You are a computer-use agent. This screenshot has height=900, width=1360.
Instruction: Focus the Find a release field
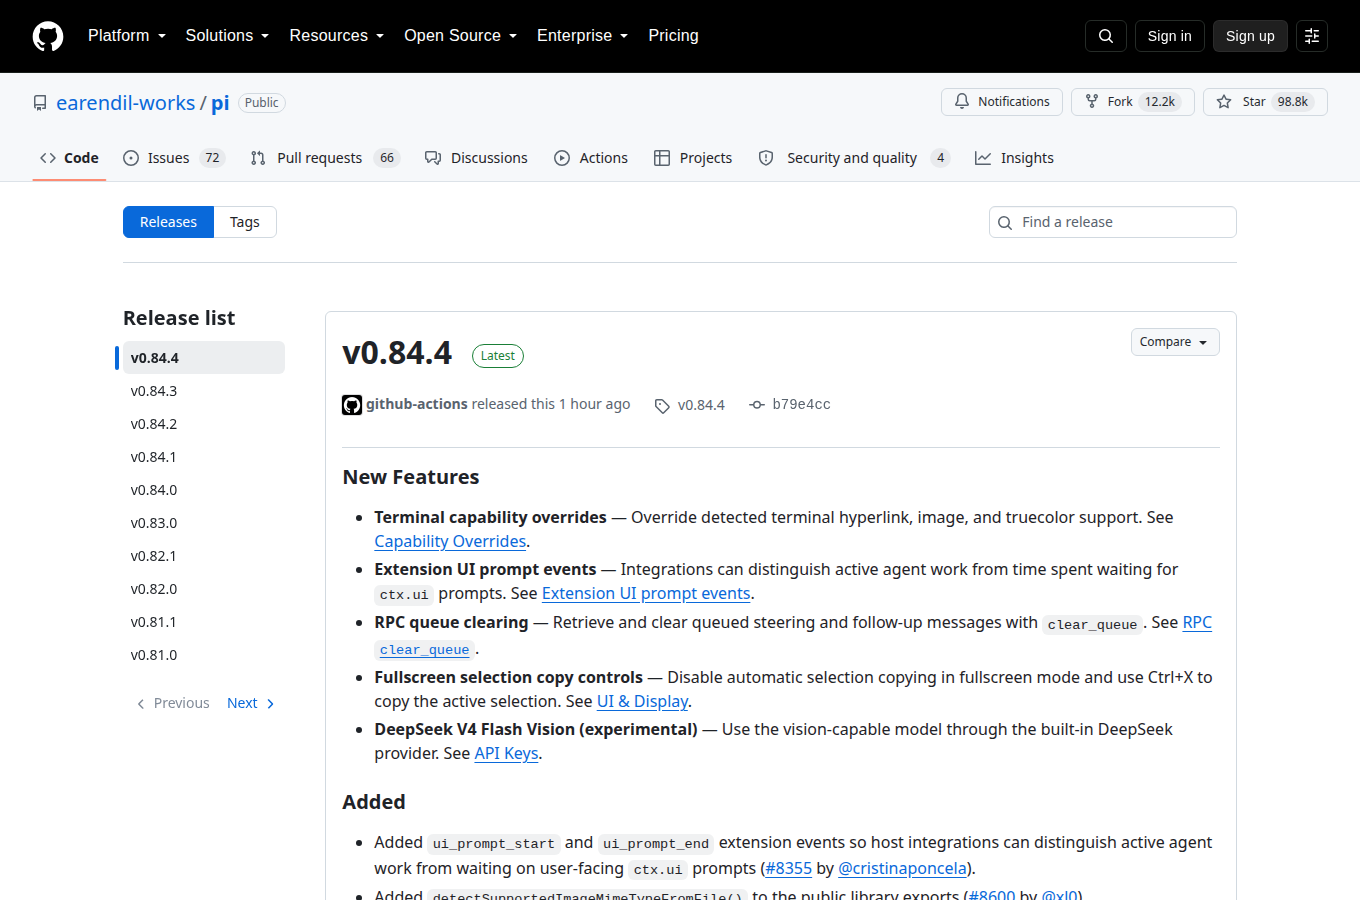point(1112,222)
